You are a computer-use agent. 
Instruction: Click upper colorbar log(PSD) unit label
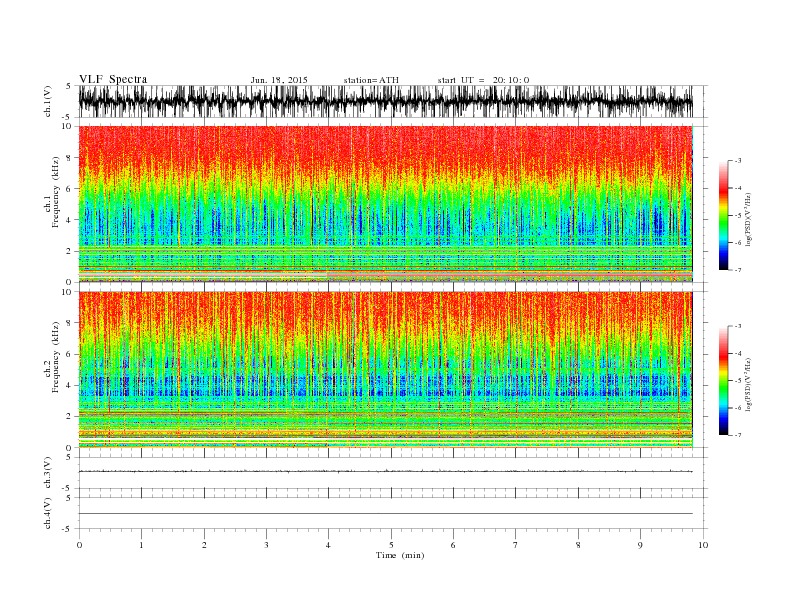749,219
